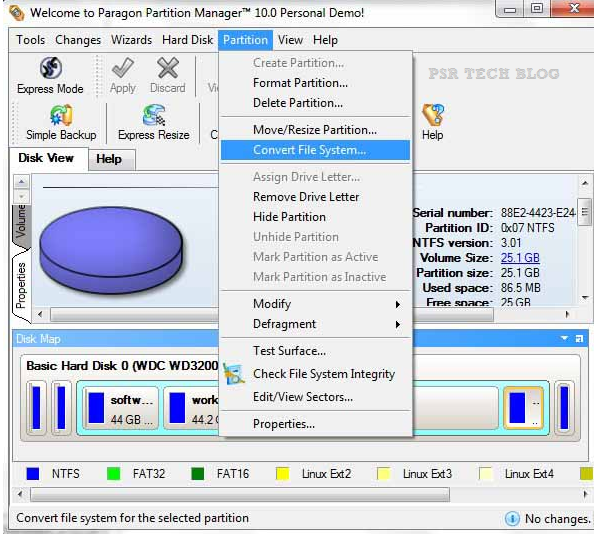The image size is (594, 534).
Task: Choose Move/Resize Partition... menu entry
Action: tap(315, 130)
